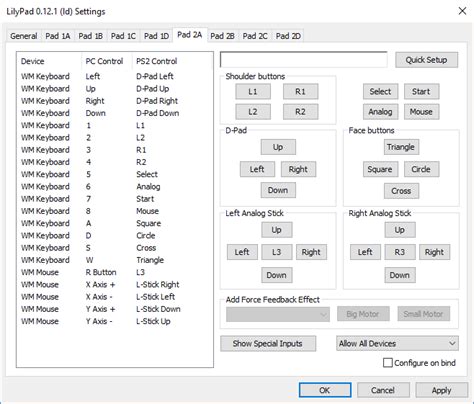
Task: Select the Square binding row
Action: pos(115,223)
